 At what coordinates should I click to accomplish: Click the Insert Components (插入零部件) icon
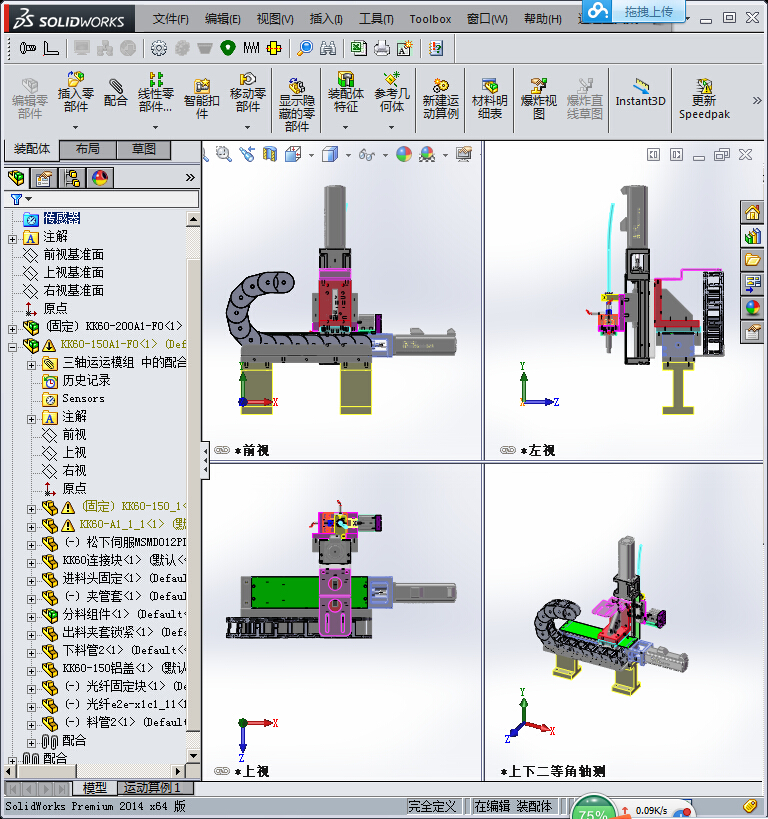click(x=76, y=92)
